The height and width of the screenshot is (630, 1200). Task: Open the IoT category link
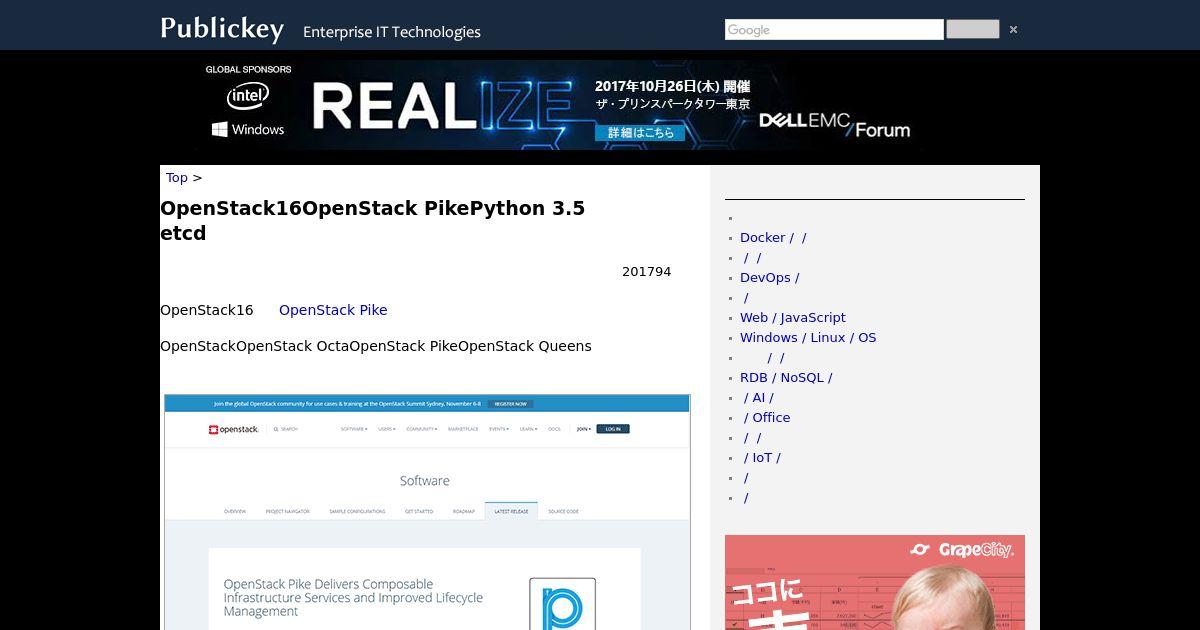click(x=762, y=458)
